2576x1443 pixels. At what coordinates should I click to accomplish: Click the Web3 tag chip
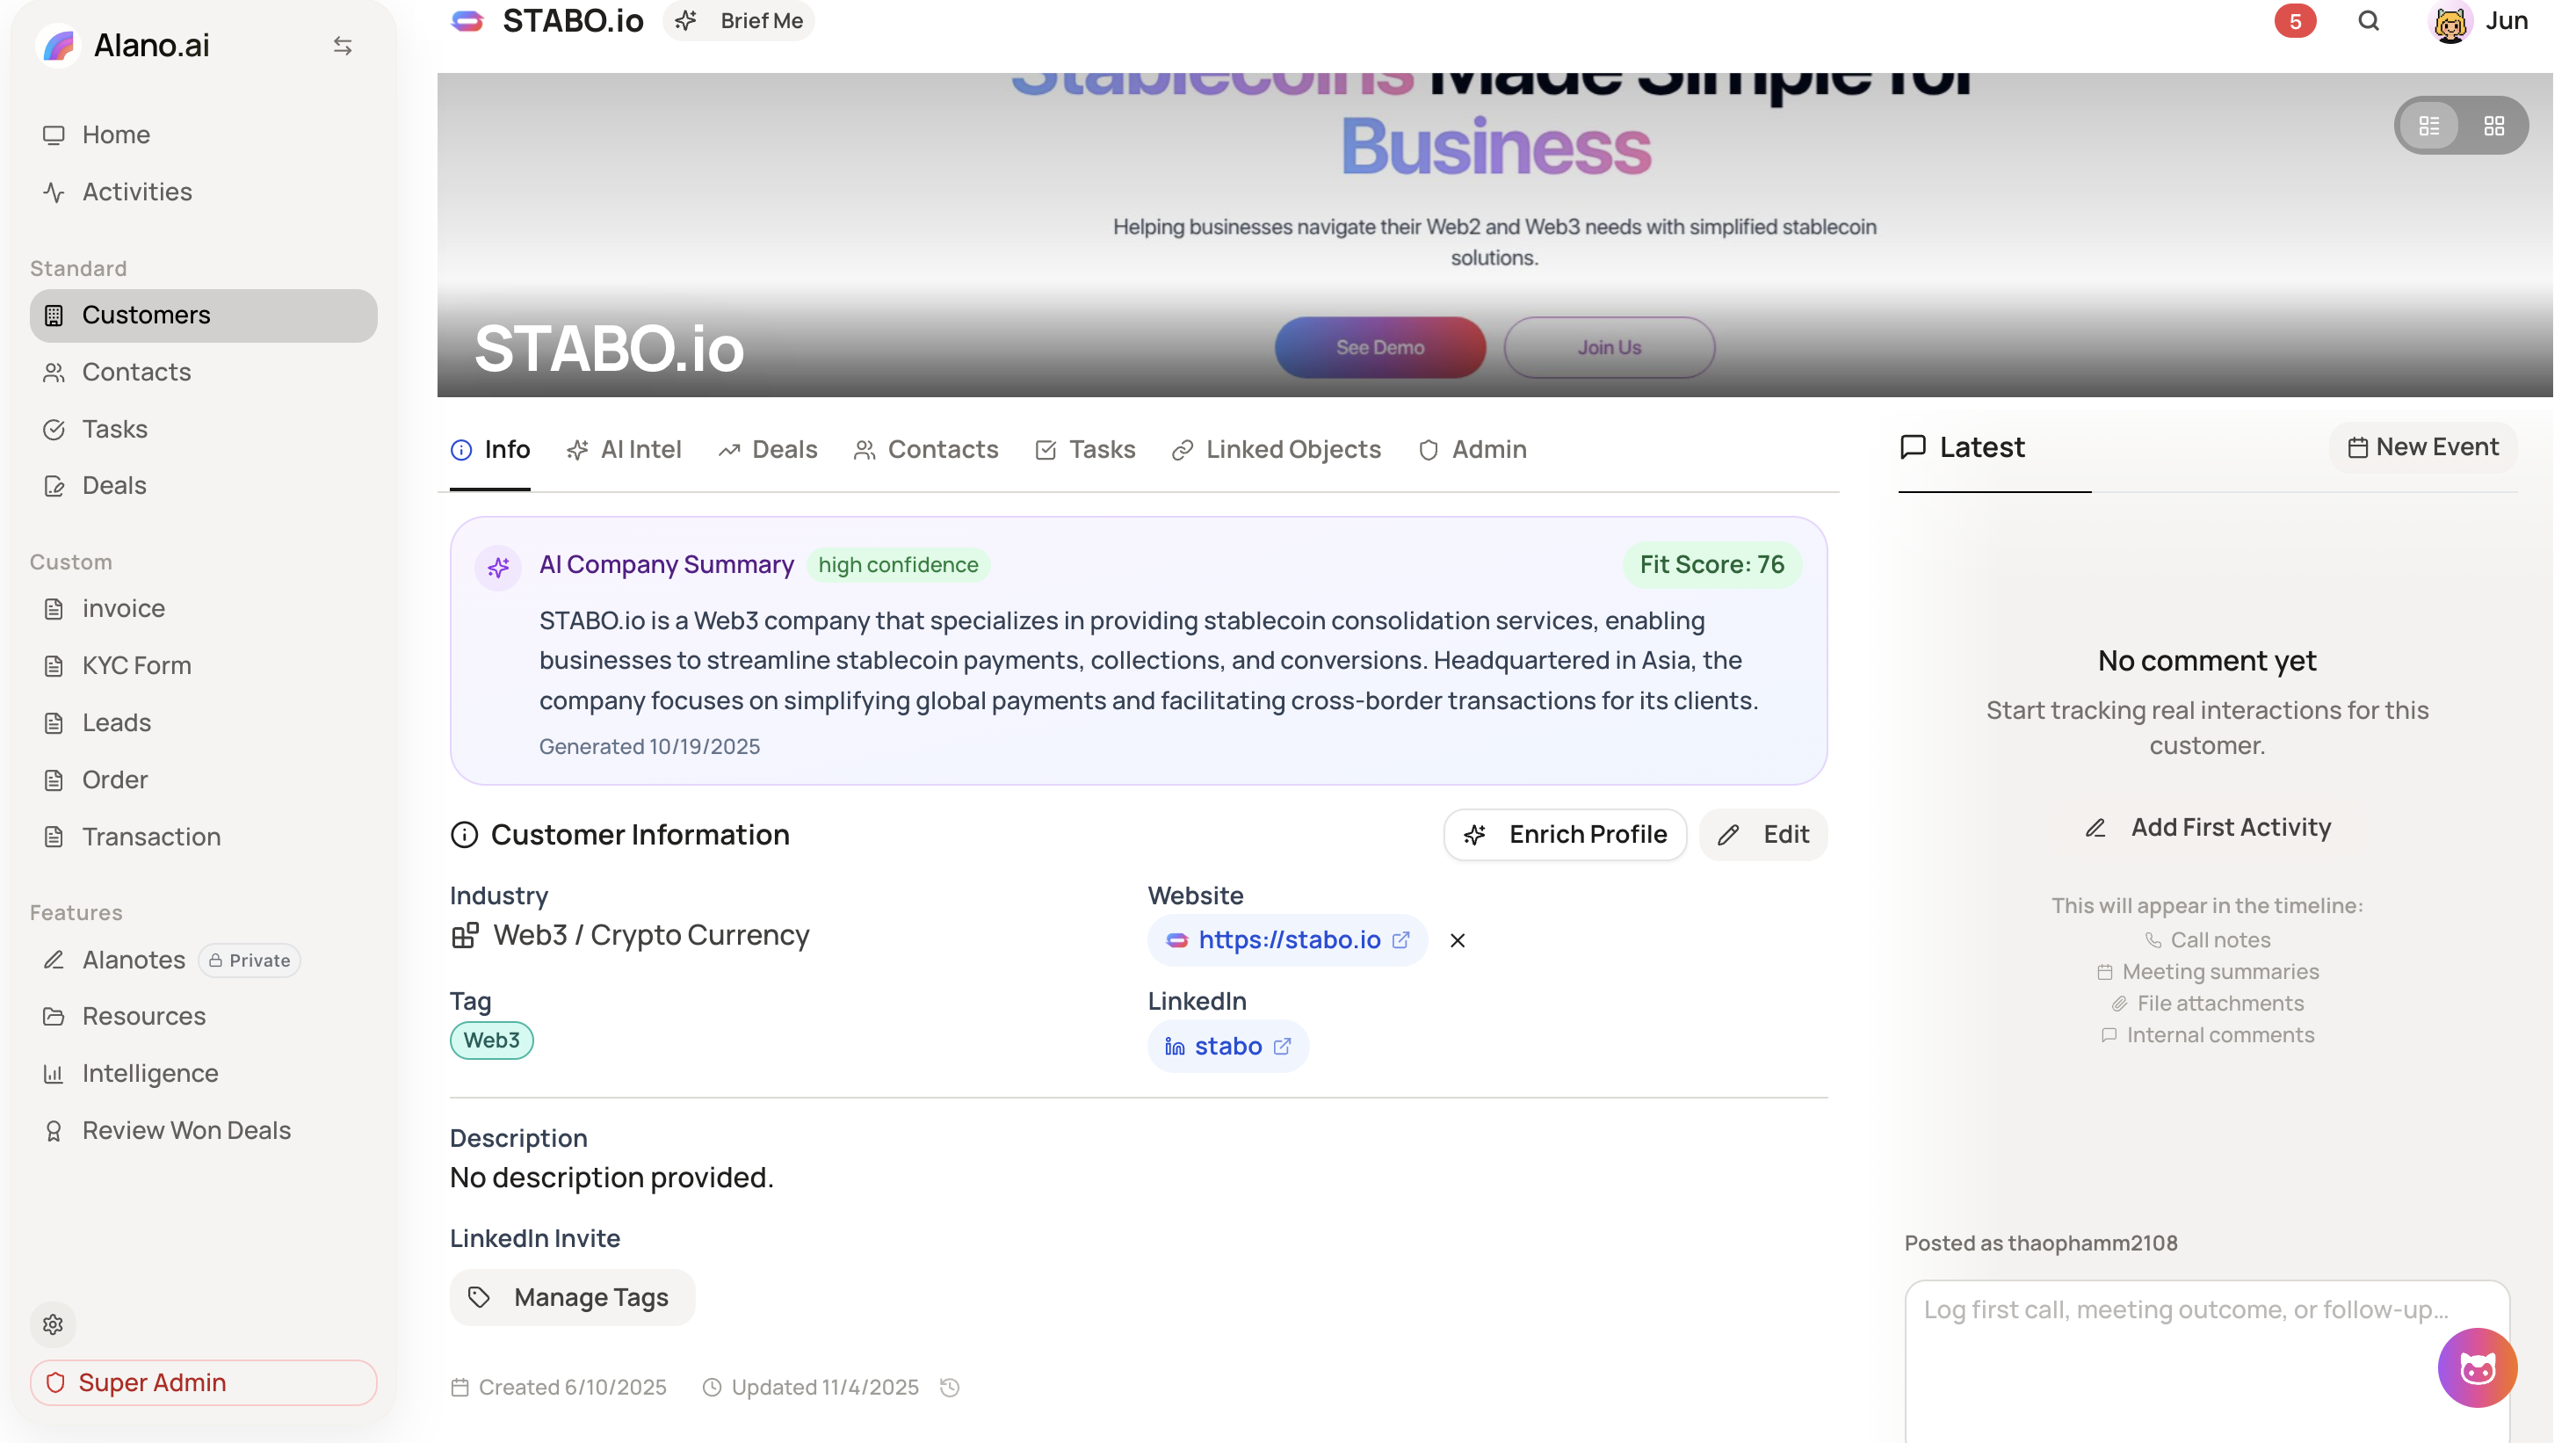[x=491, y=1040]
